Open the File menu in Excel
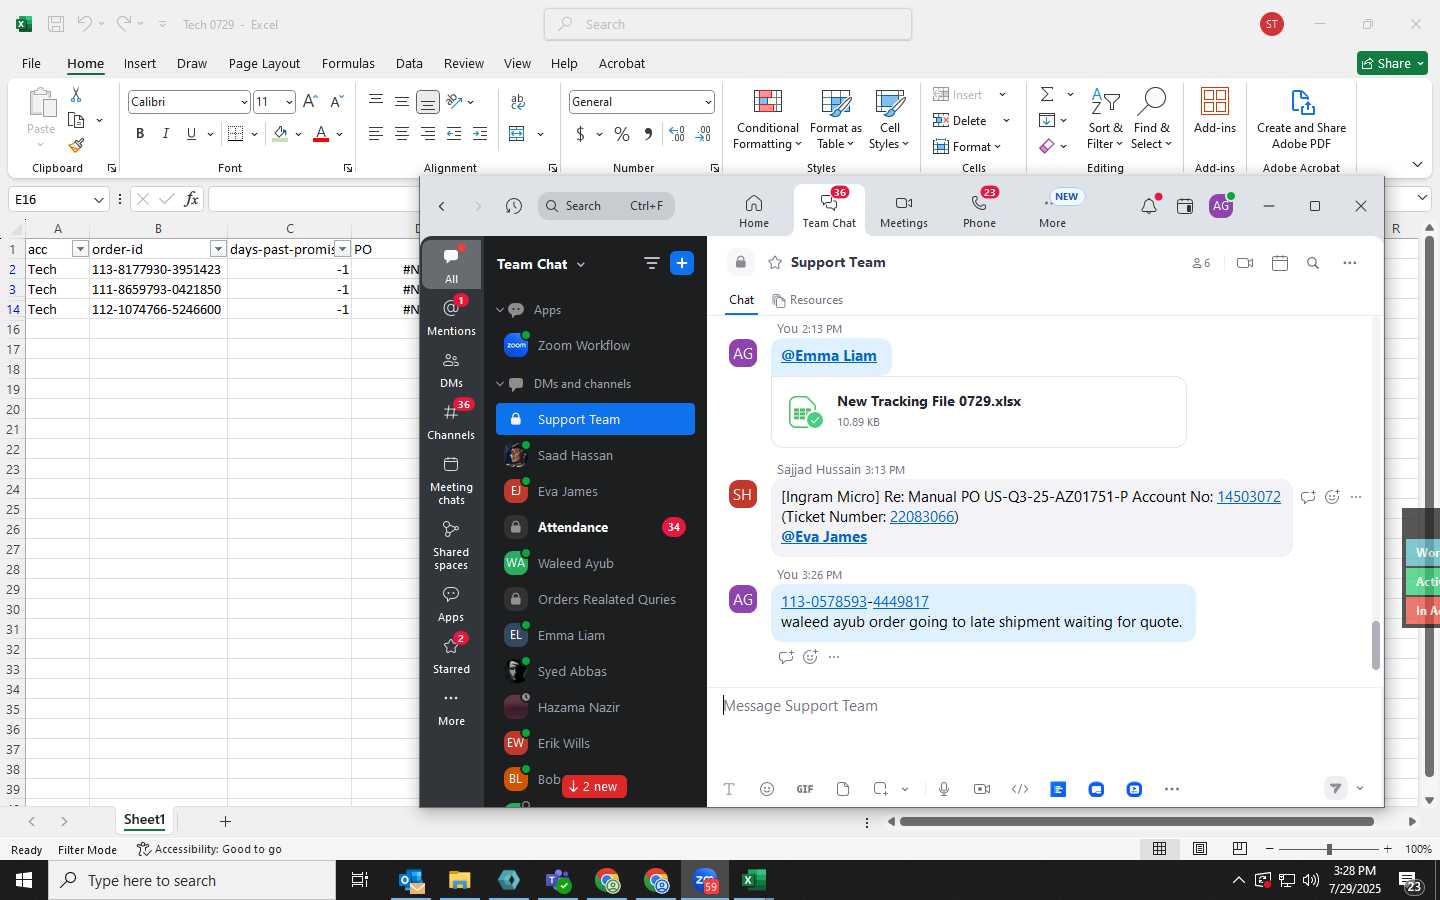1440x900 pixels. (31, 63)
